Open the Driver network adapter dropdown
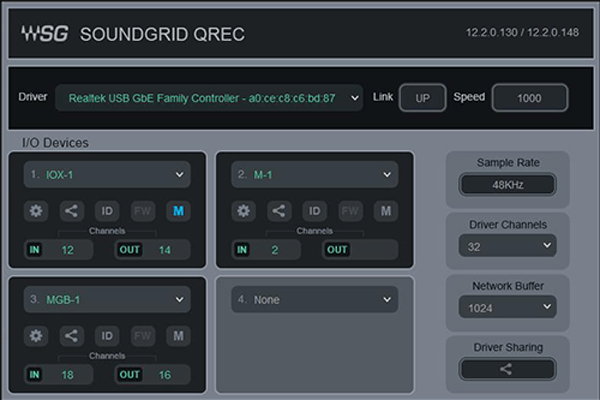 tap(208, 98)
